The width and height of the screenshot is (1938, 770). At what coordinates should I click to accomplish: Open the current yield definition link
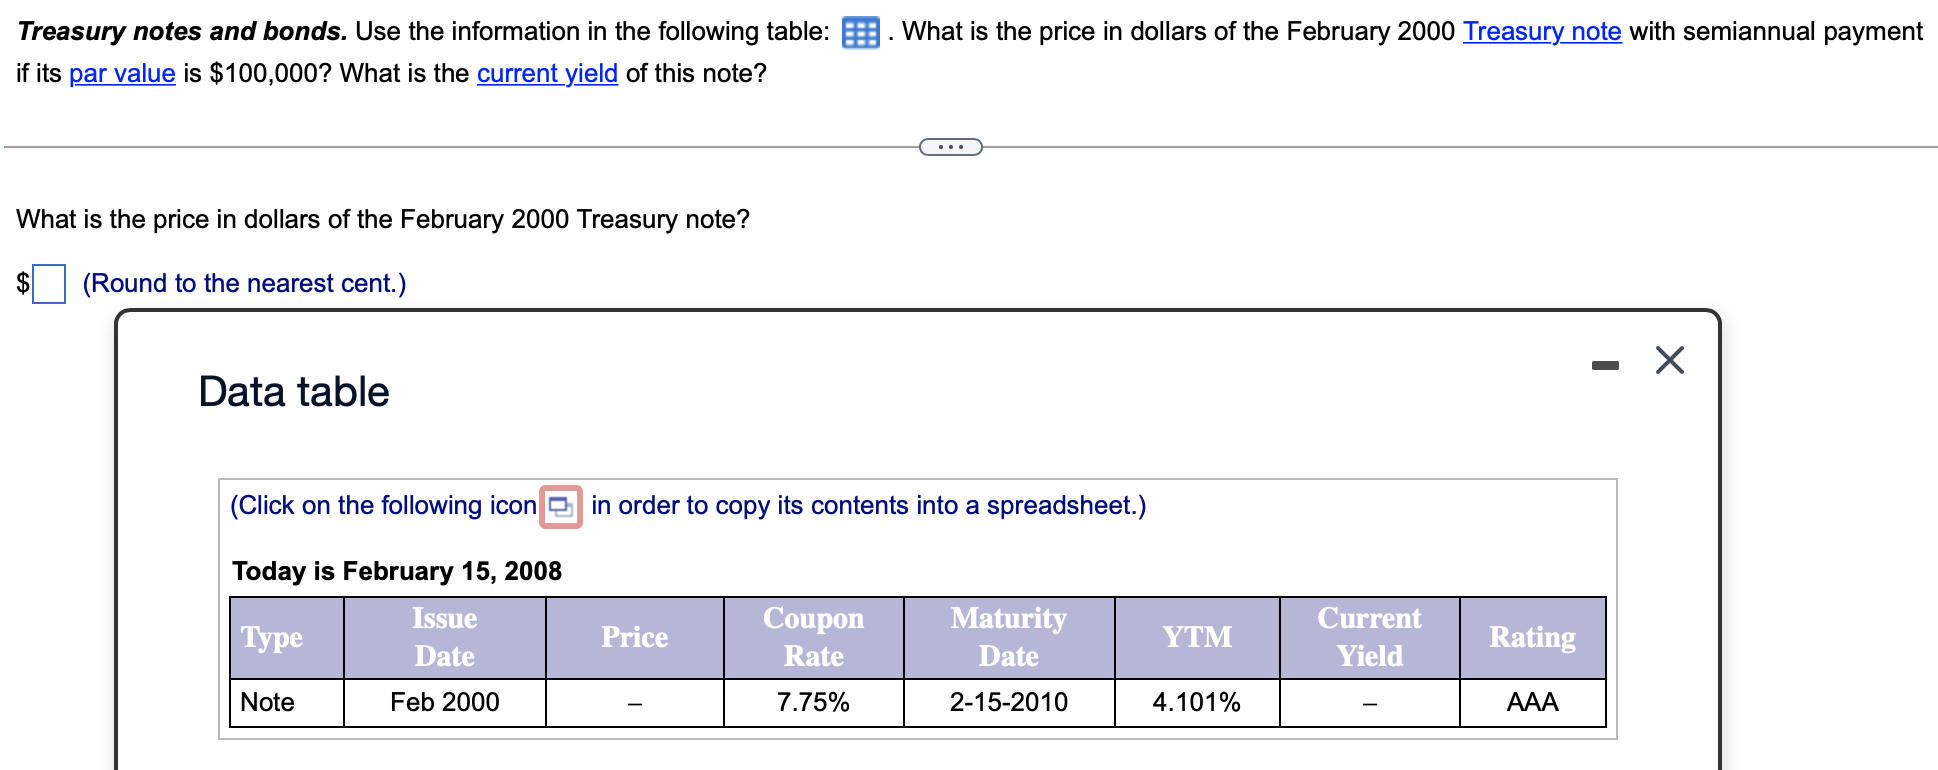pyautogui.click(x=546, y=73)
